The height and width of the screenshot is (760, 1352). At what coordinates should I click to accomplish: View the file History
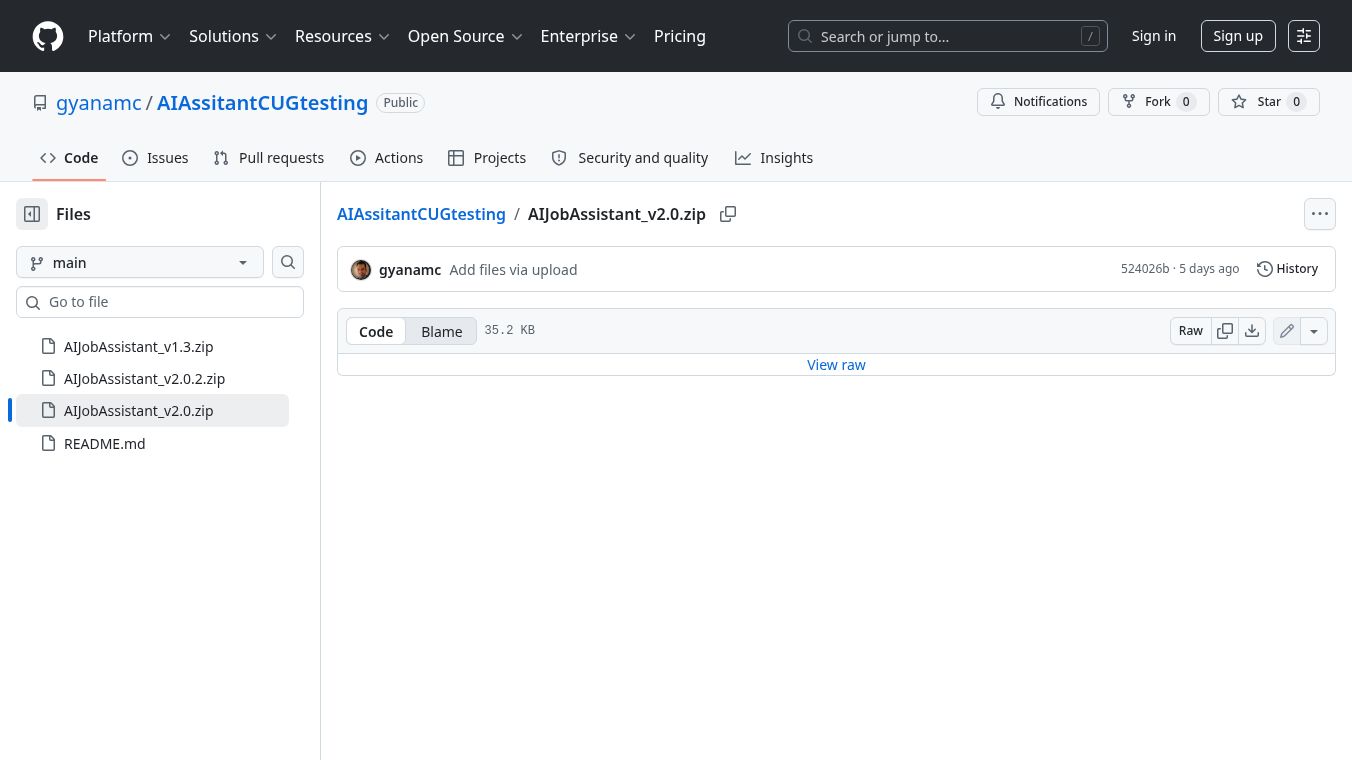point(1288,269)
